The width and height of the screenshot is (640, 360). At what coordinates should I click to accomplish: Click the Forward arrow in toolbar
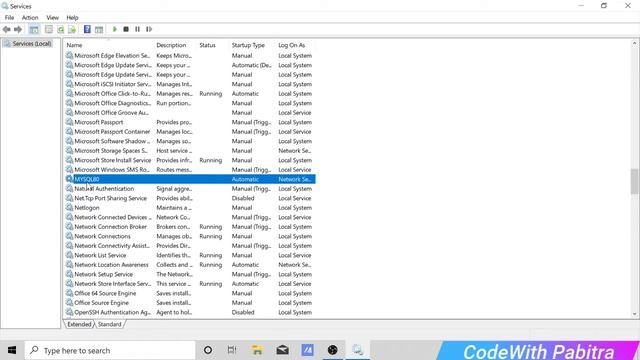pos(18,29)
